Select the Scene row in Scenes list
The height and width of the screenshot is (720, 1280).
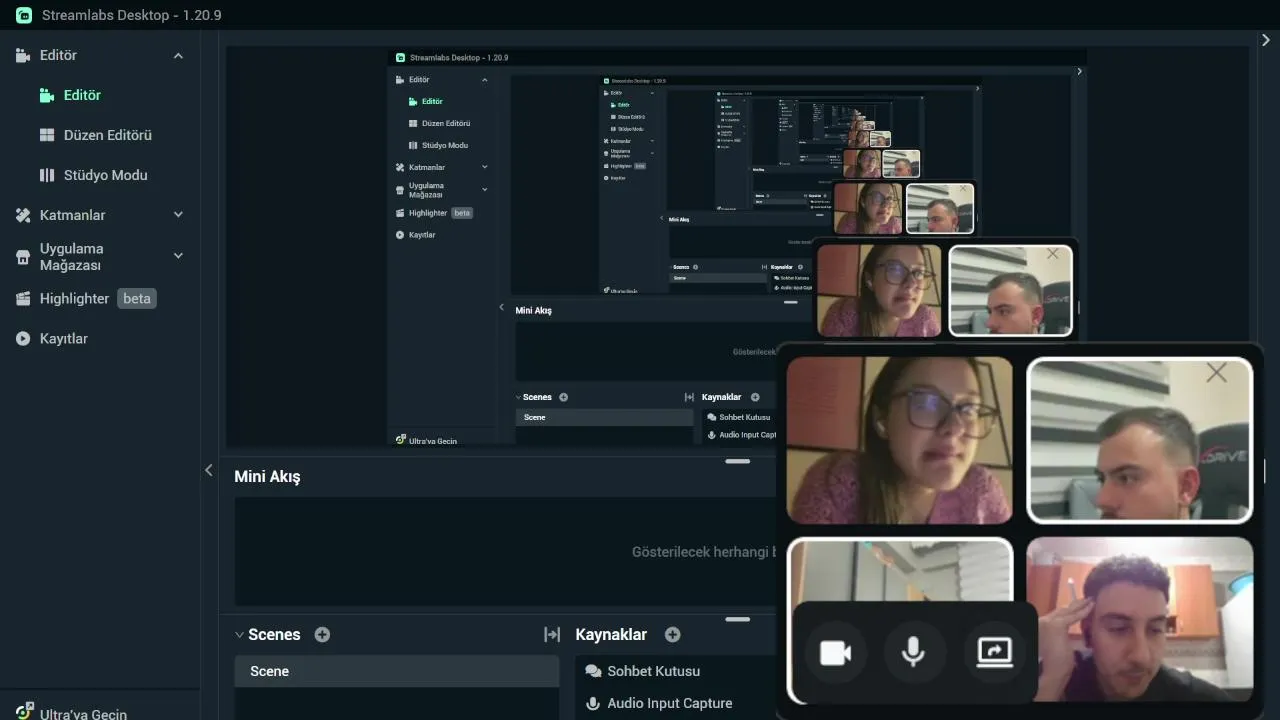point(397,671)
